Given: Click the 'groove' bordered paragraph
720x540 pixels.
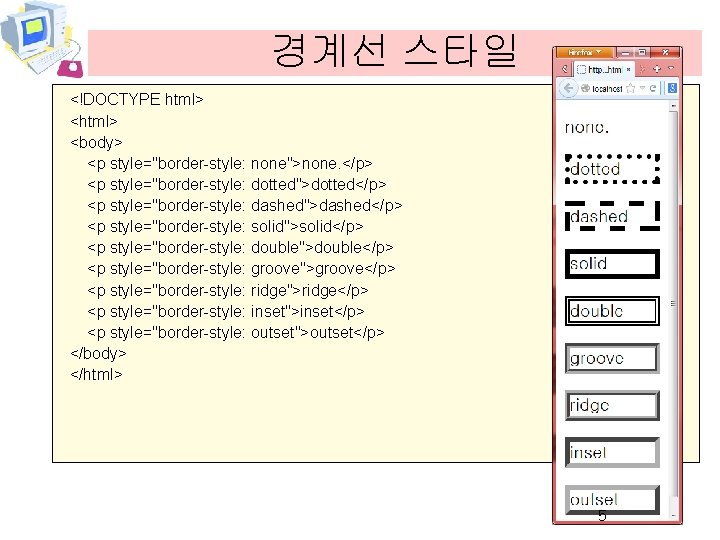Looking at the screenshot, I should (612, 358).
